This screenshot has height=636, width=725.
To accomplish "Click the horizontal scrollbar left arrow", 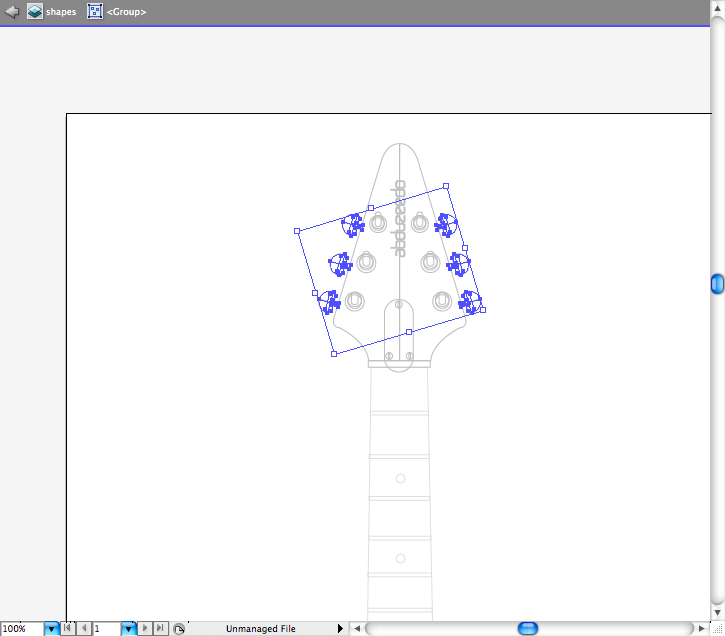I will click(357, 629).
